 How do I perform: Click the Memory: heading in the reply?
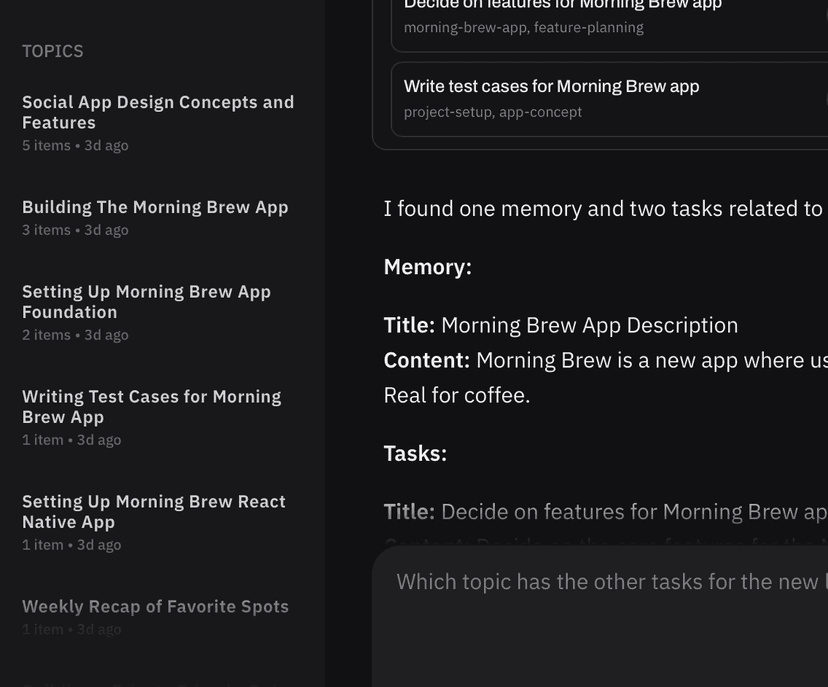427,267
